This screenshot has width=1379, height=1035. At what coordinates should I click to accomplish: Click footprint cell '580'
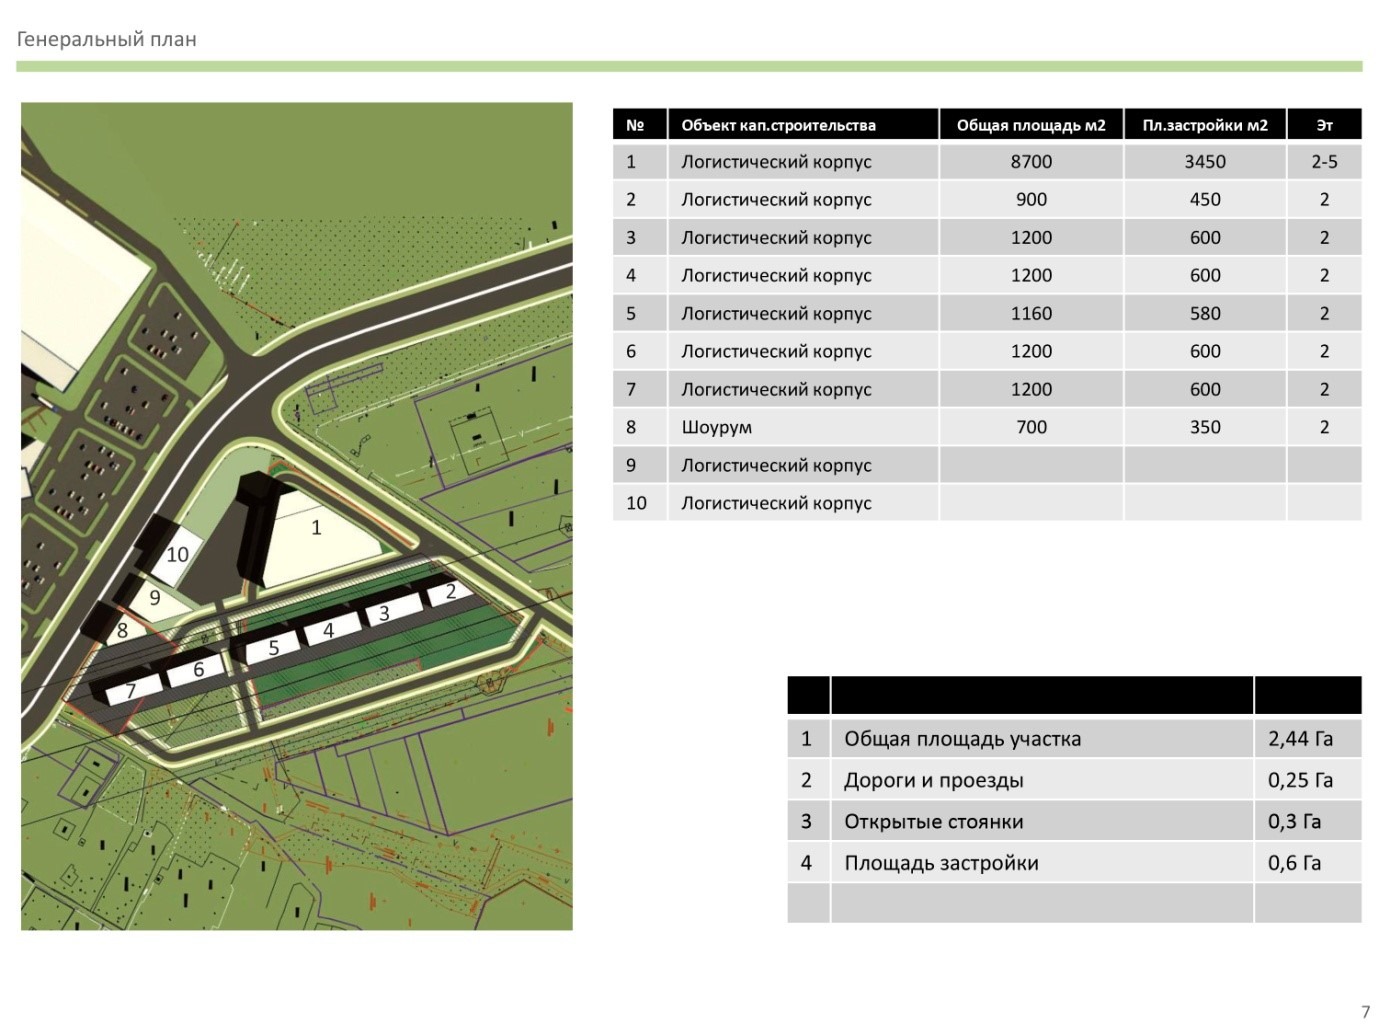(x=1205, y=313)
